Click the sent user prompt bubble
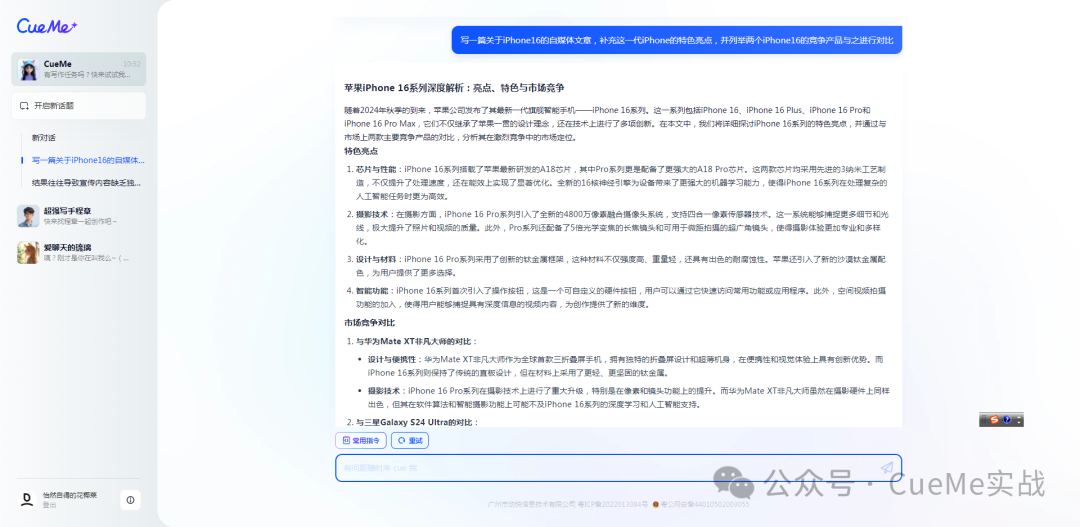This screenshot has height=527, width=1080. tap(676, 40)
